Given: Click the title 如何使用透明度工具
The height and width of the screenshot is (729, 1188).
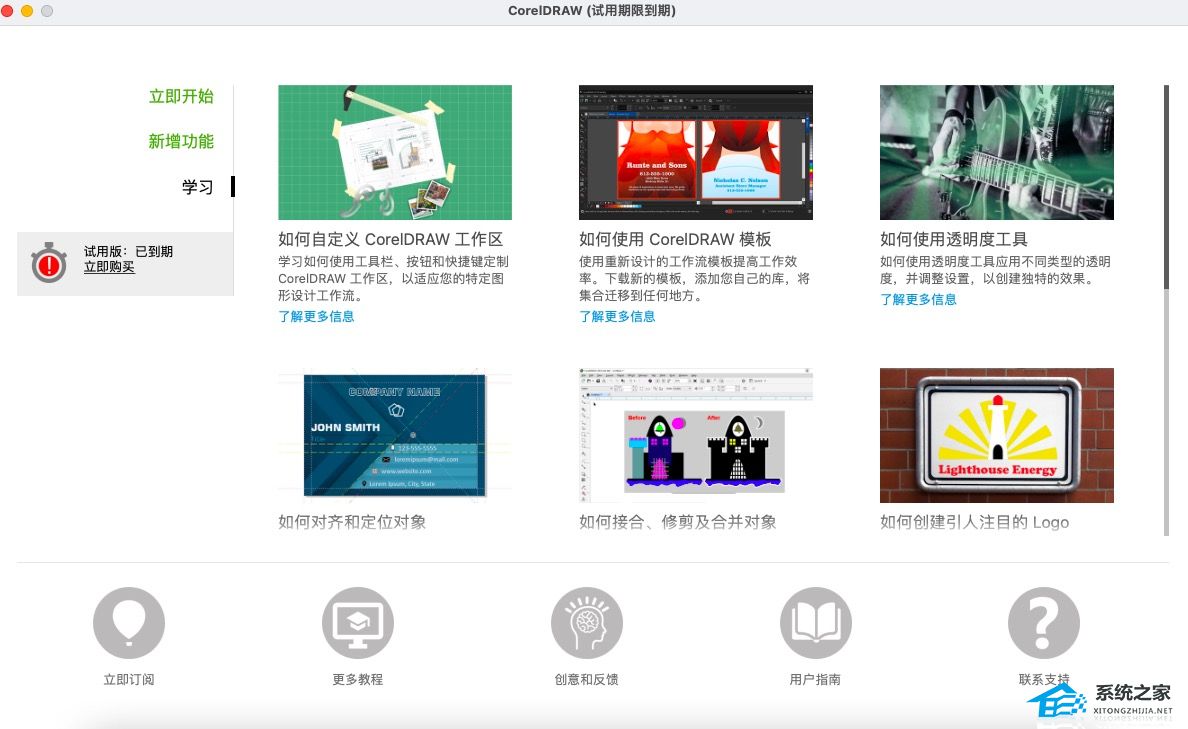Looking at the screenshot, I should 953,239.
